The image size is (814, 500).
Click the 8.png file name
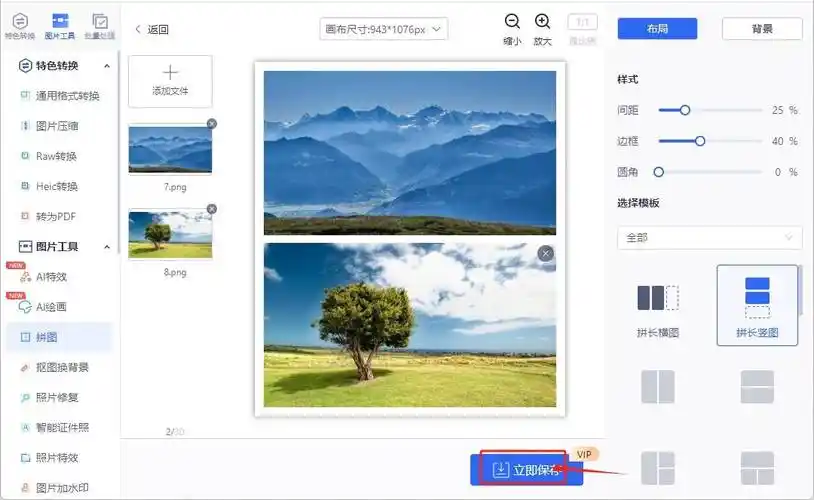pos(175,272)
